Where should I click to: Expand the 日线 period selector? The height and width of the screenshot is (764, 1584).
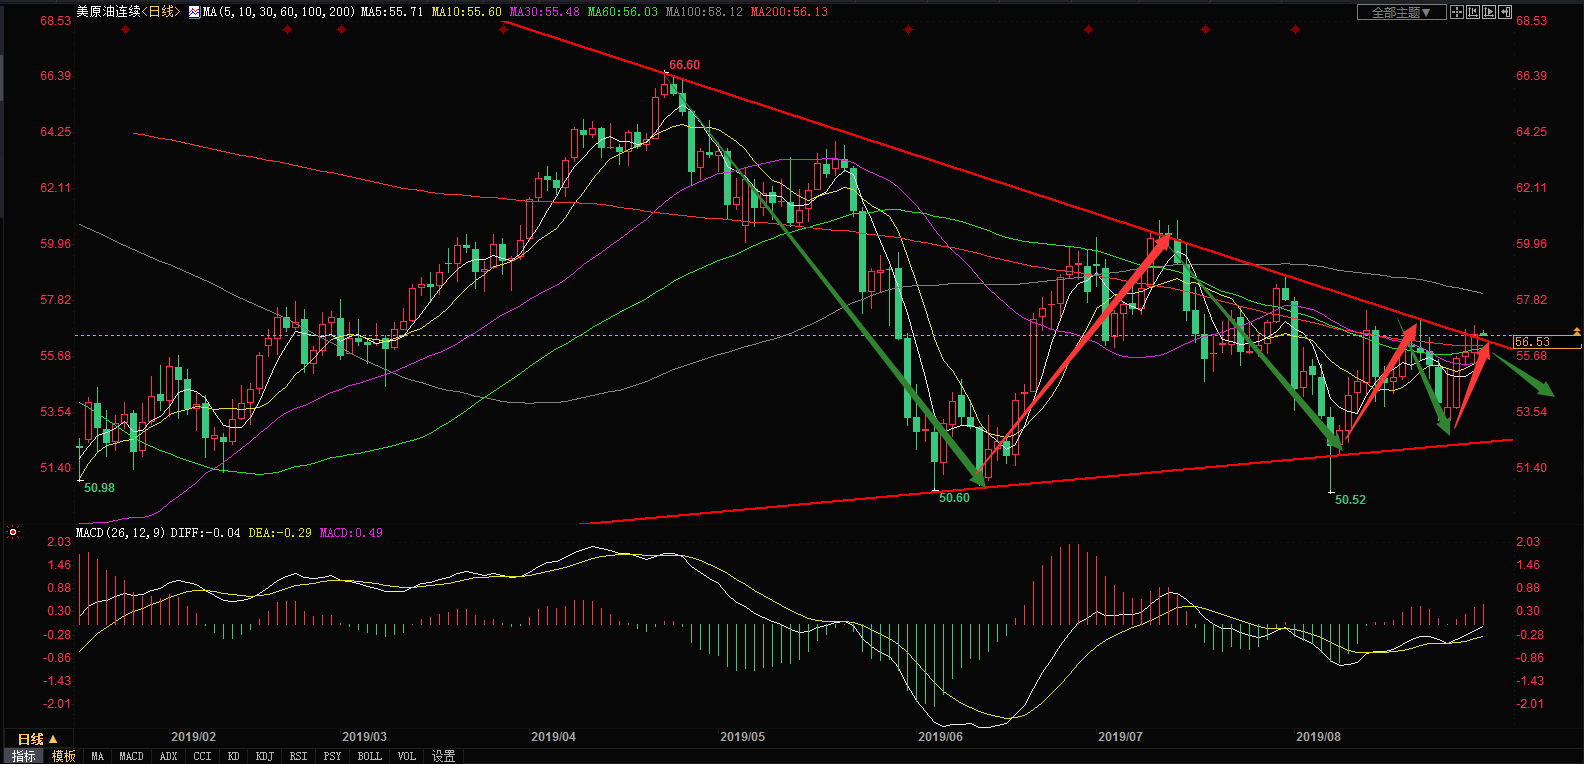pyautogui.click(x=37, y=739)
